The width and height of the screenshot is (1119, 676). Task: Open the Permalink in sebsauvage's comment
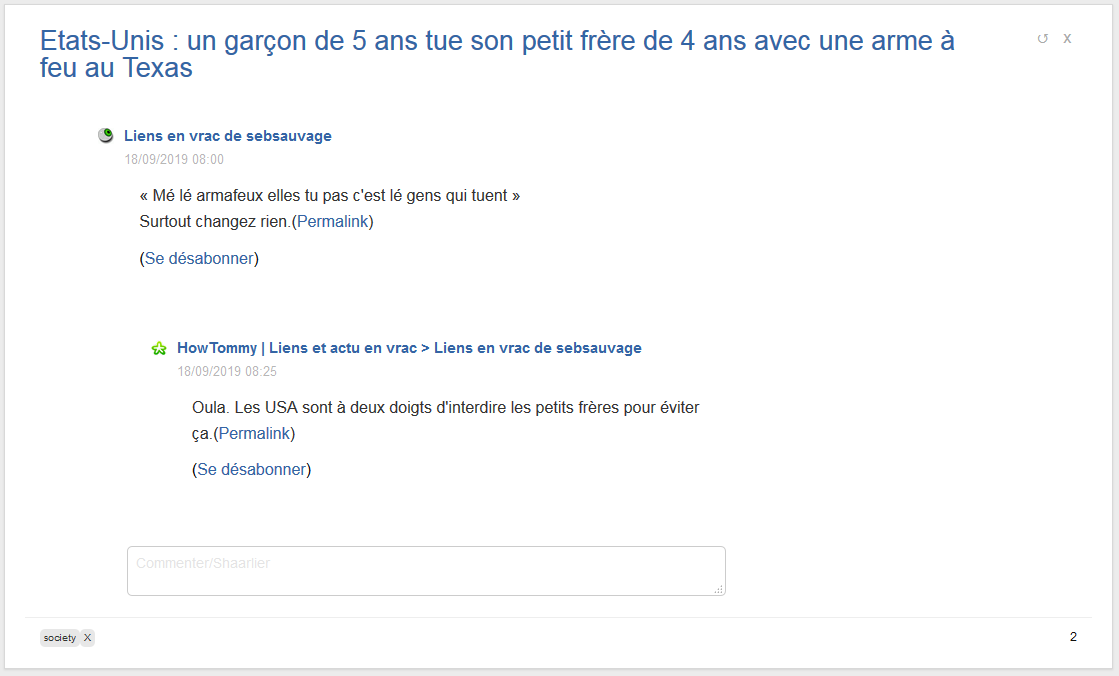tap(333, 222)
